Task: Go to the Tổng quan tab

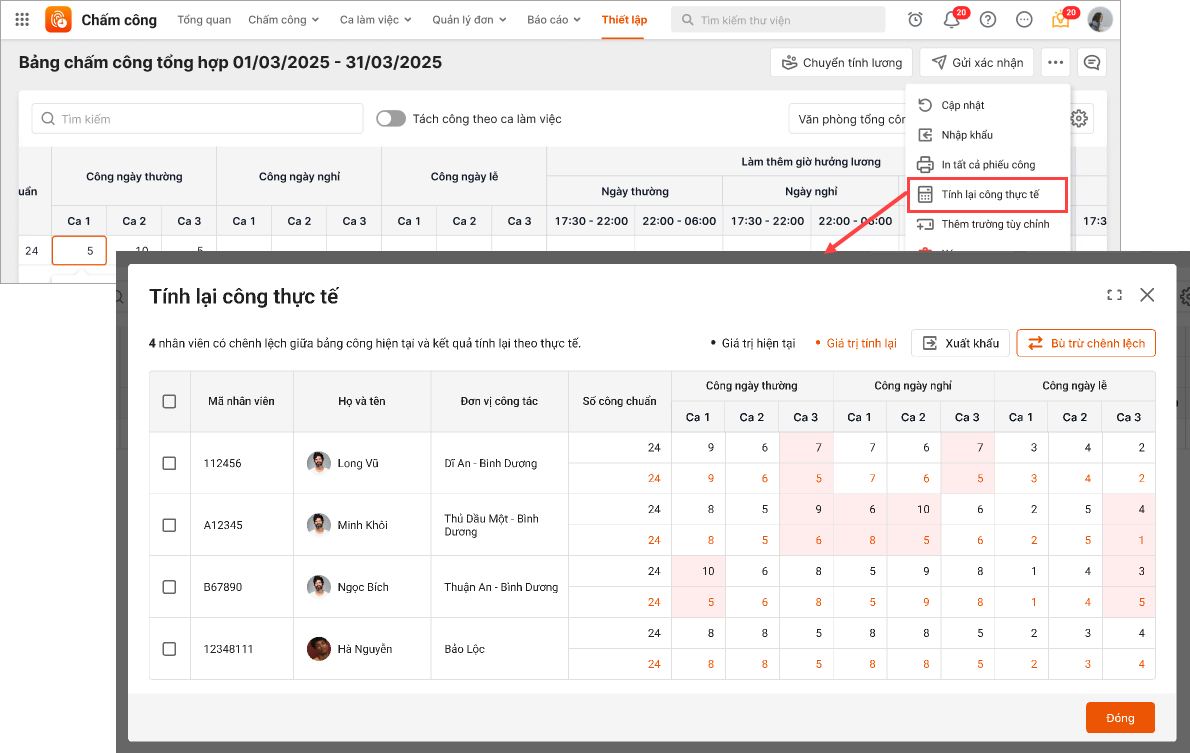Action: pyautogui.click(x=204, y=20)
